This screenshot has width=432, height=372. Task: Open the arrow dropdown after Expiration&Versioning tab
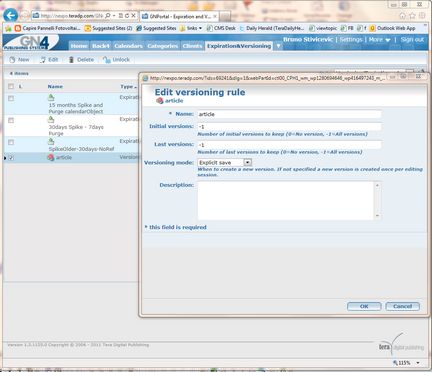click(278, 46)
